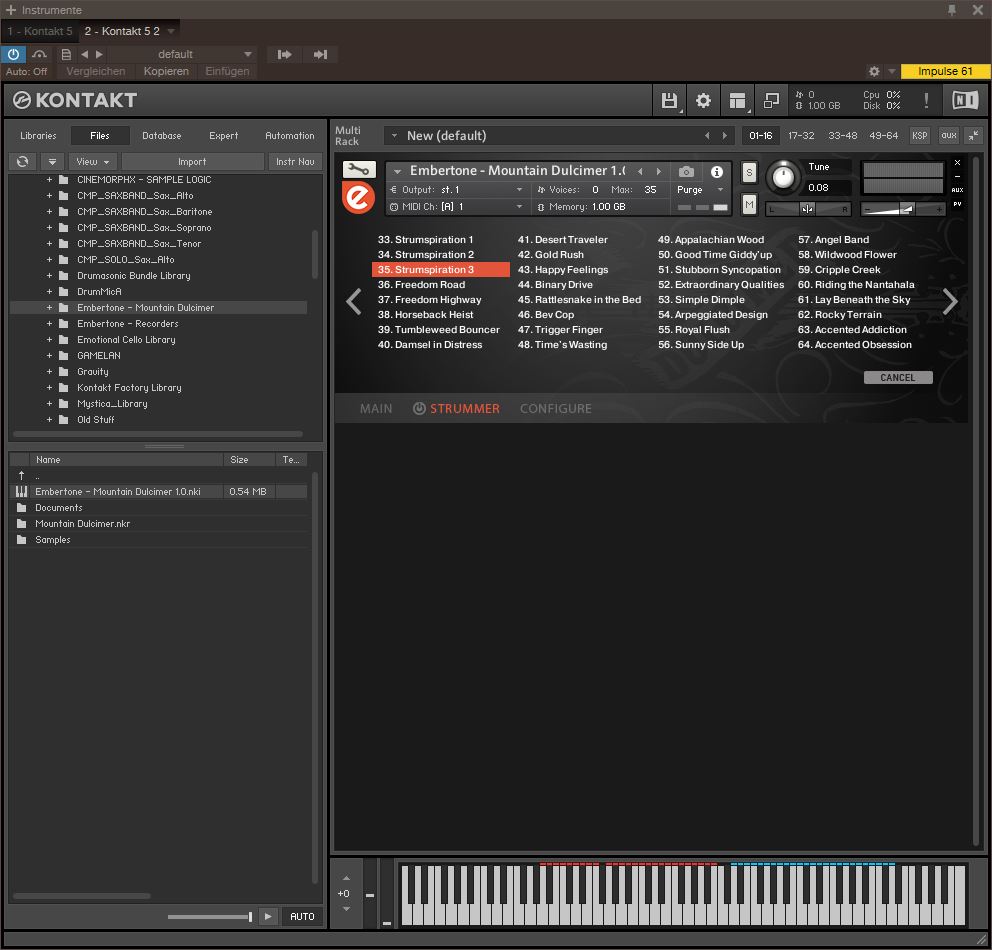
Task: Mute the Mountain Dulcimer instrument
Action: [749, 204]
